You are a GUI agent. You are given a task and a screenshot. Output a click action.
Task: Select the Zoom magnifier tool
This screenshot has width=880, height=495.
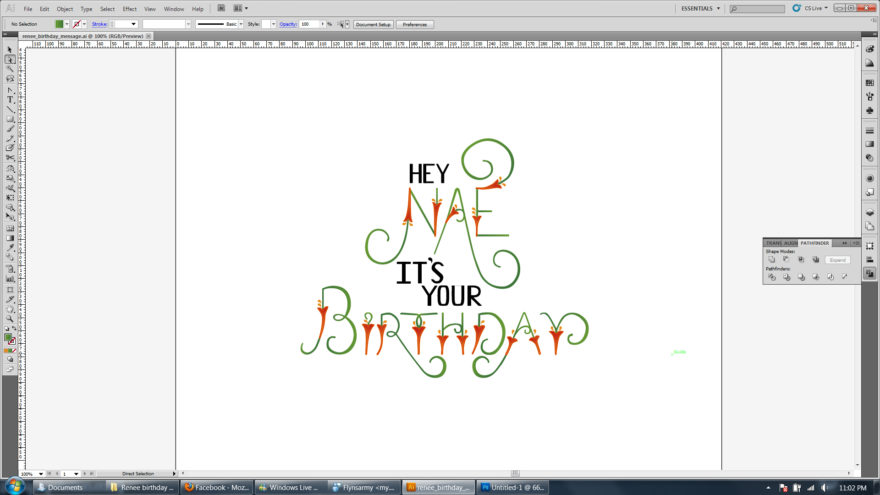[10, 319]
